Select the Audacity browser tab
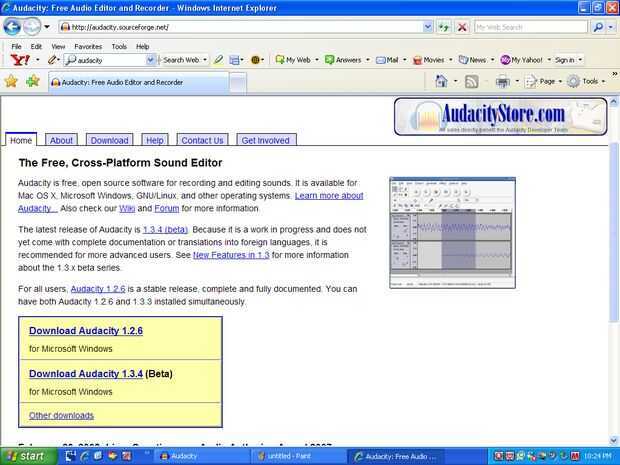 pos(138,82)
